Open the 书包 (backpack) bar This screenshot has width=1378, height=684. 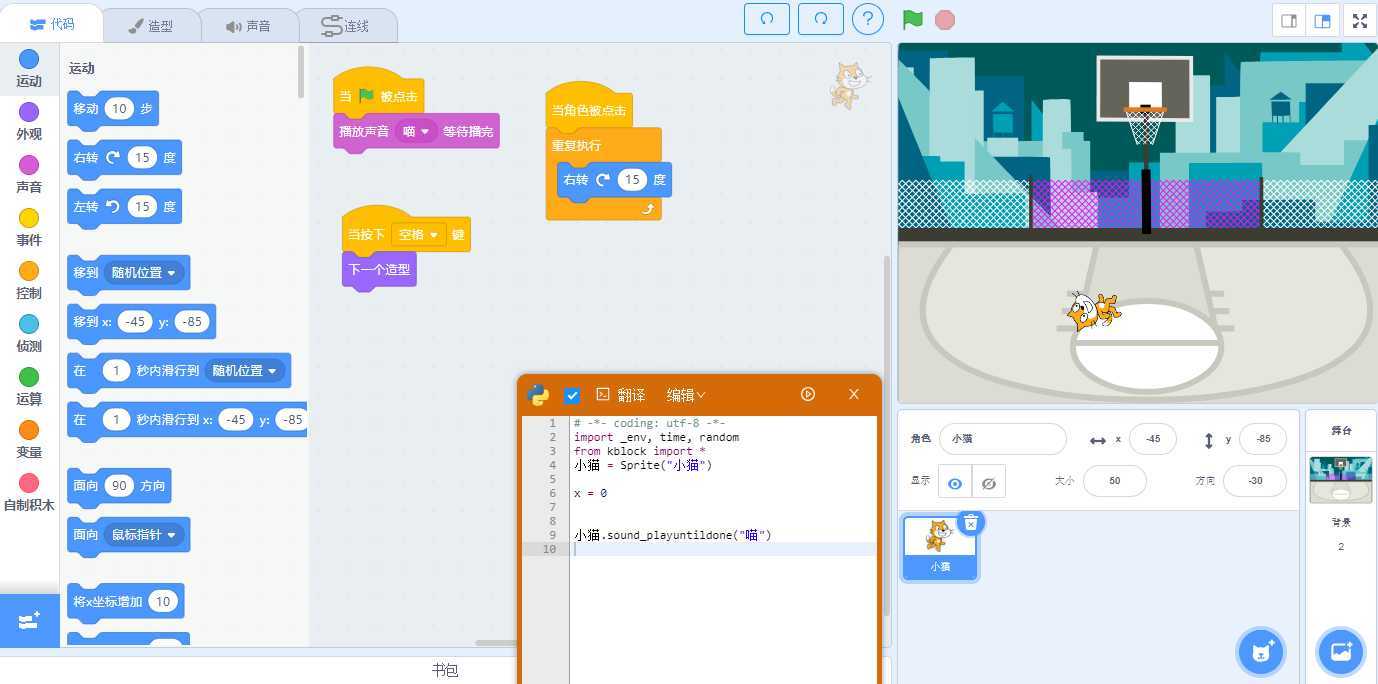pos(445,670)
